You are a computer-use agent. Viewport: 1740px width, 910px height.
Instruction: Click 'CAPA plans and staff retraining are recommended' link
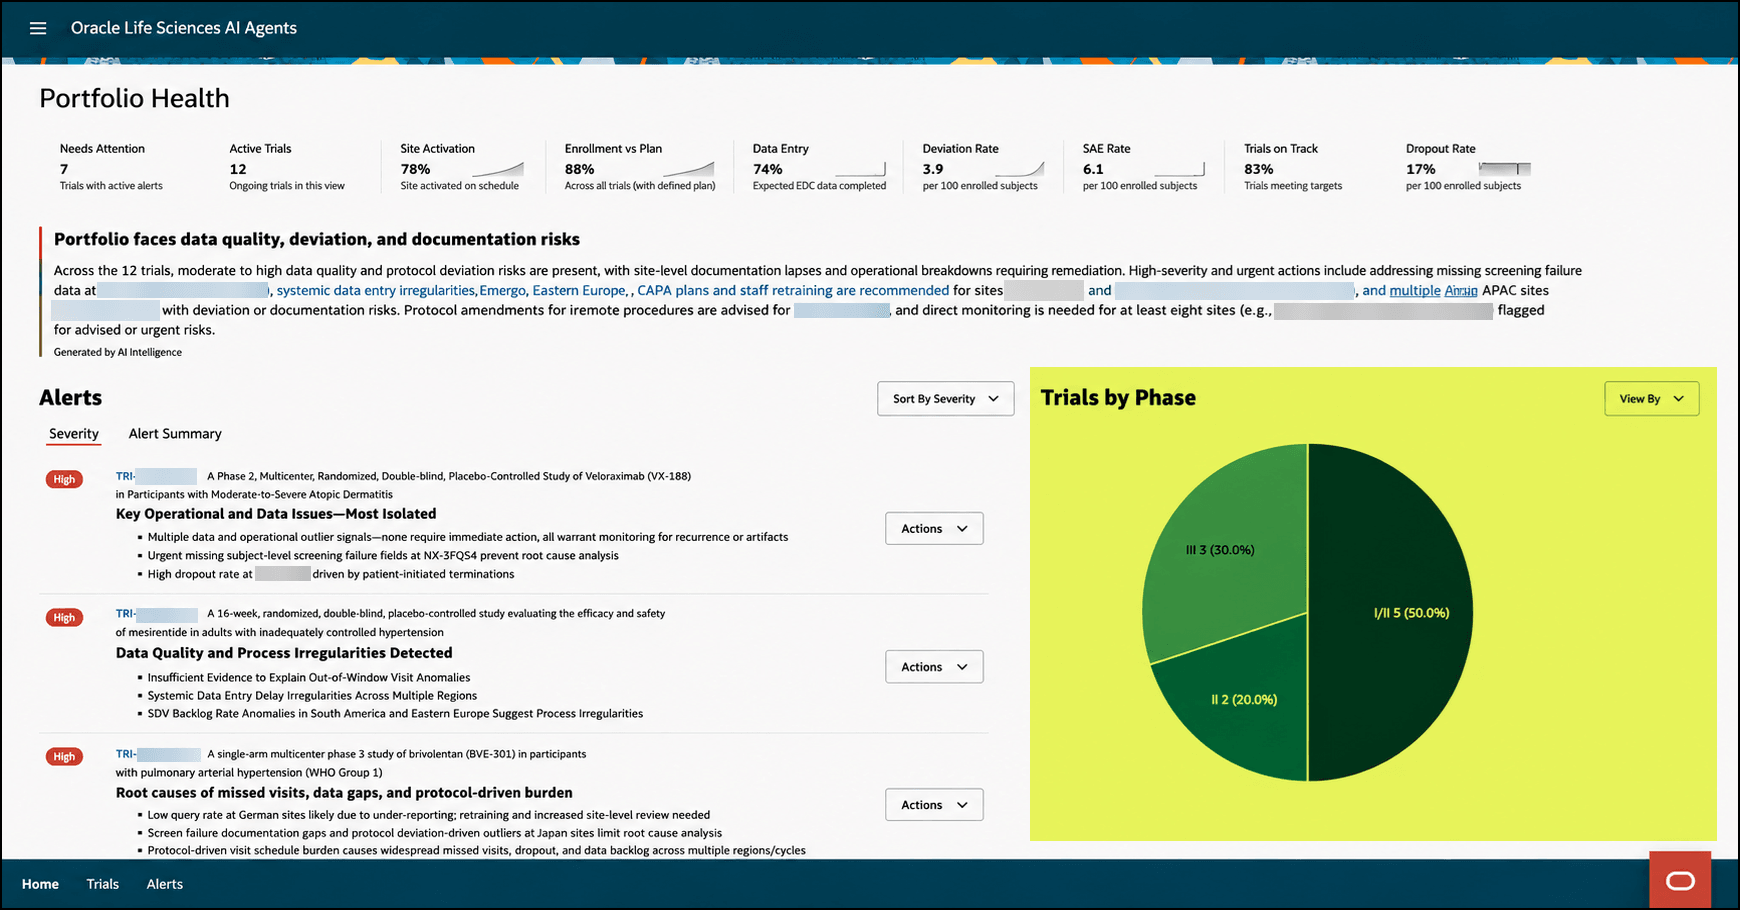[793, 290]
